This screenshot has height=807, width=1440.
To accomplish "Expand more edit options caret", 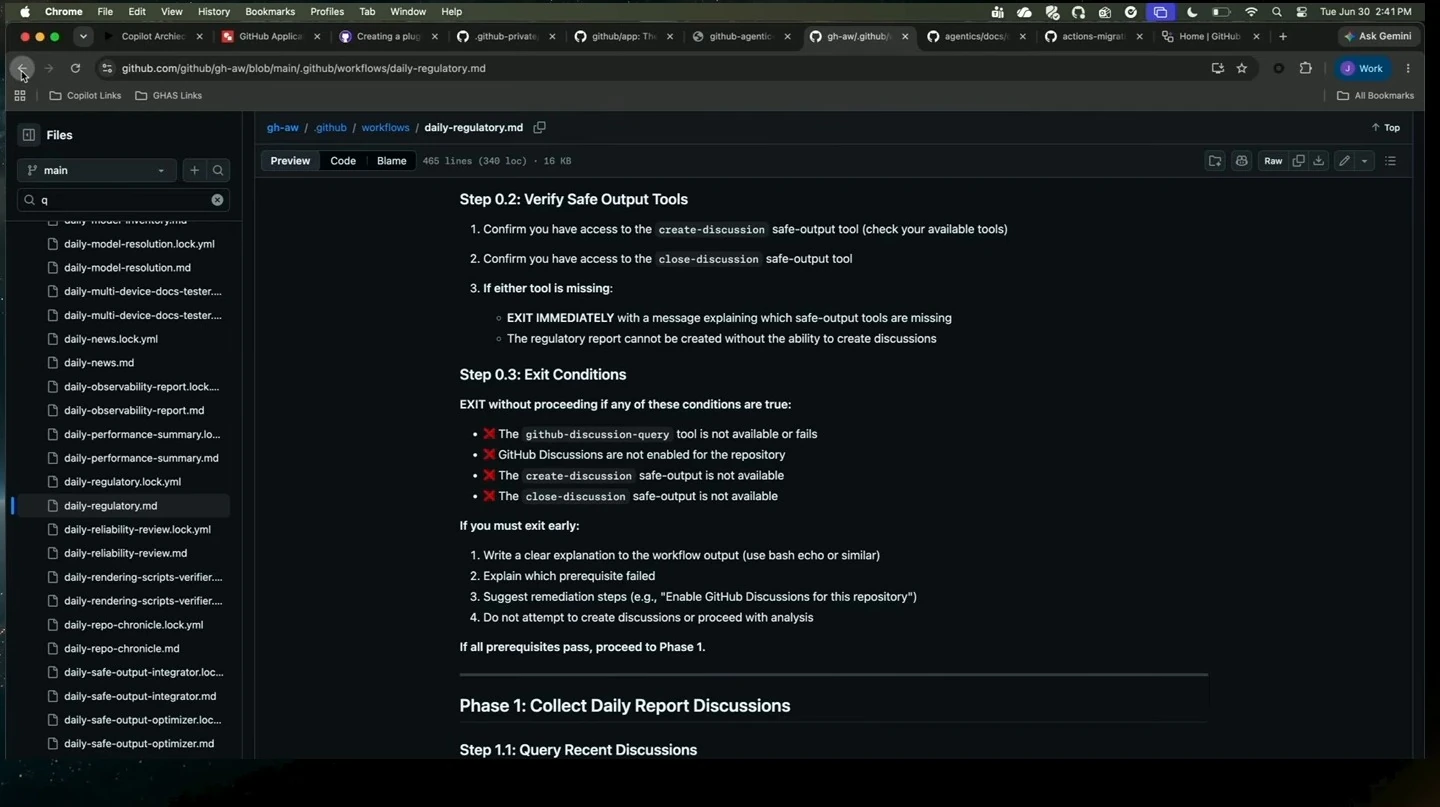I will pos(1364,161).
